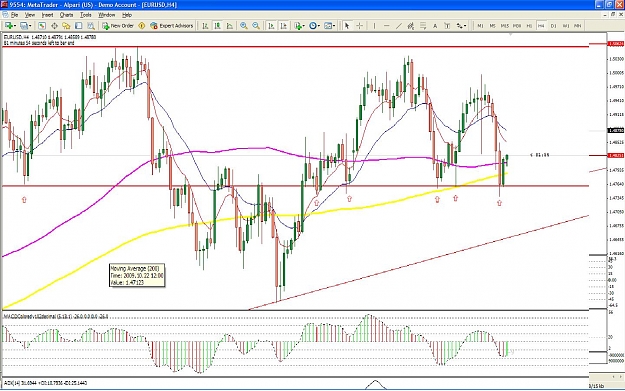
Task: Switch to the M30 timeframe
Action: pos(517,26)
